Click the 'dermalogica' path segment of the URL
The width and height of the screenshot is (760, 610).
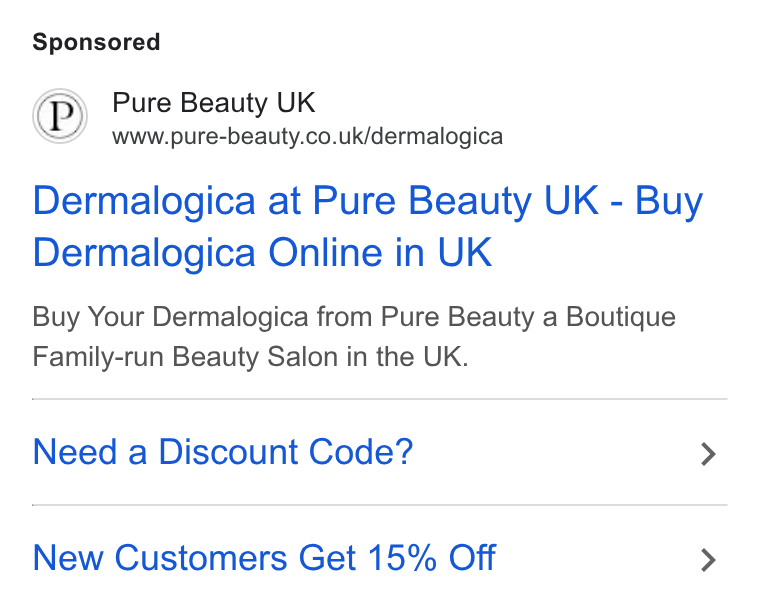pyautogui.click(x=437, y=137)
